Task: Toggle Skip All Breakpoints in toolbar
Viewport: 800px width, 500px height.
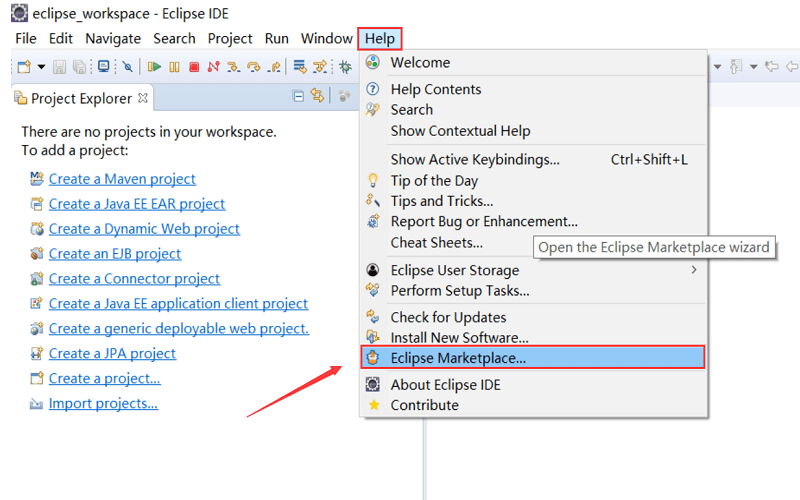Action: coord(128,67)
